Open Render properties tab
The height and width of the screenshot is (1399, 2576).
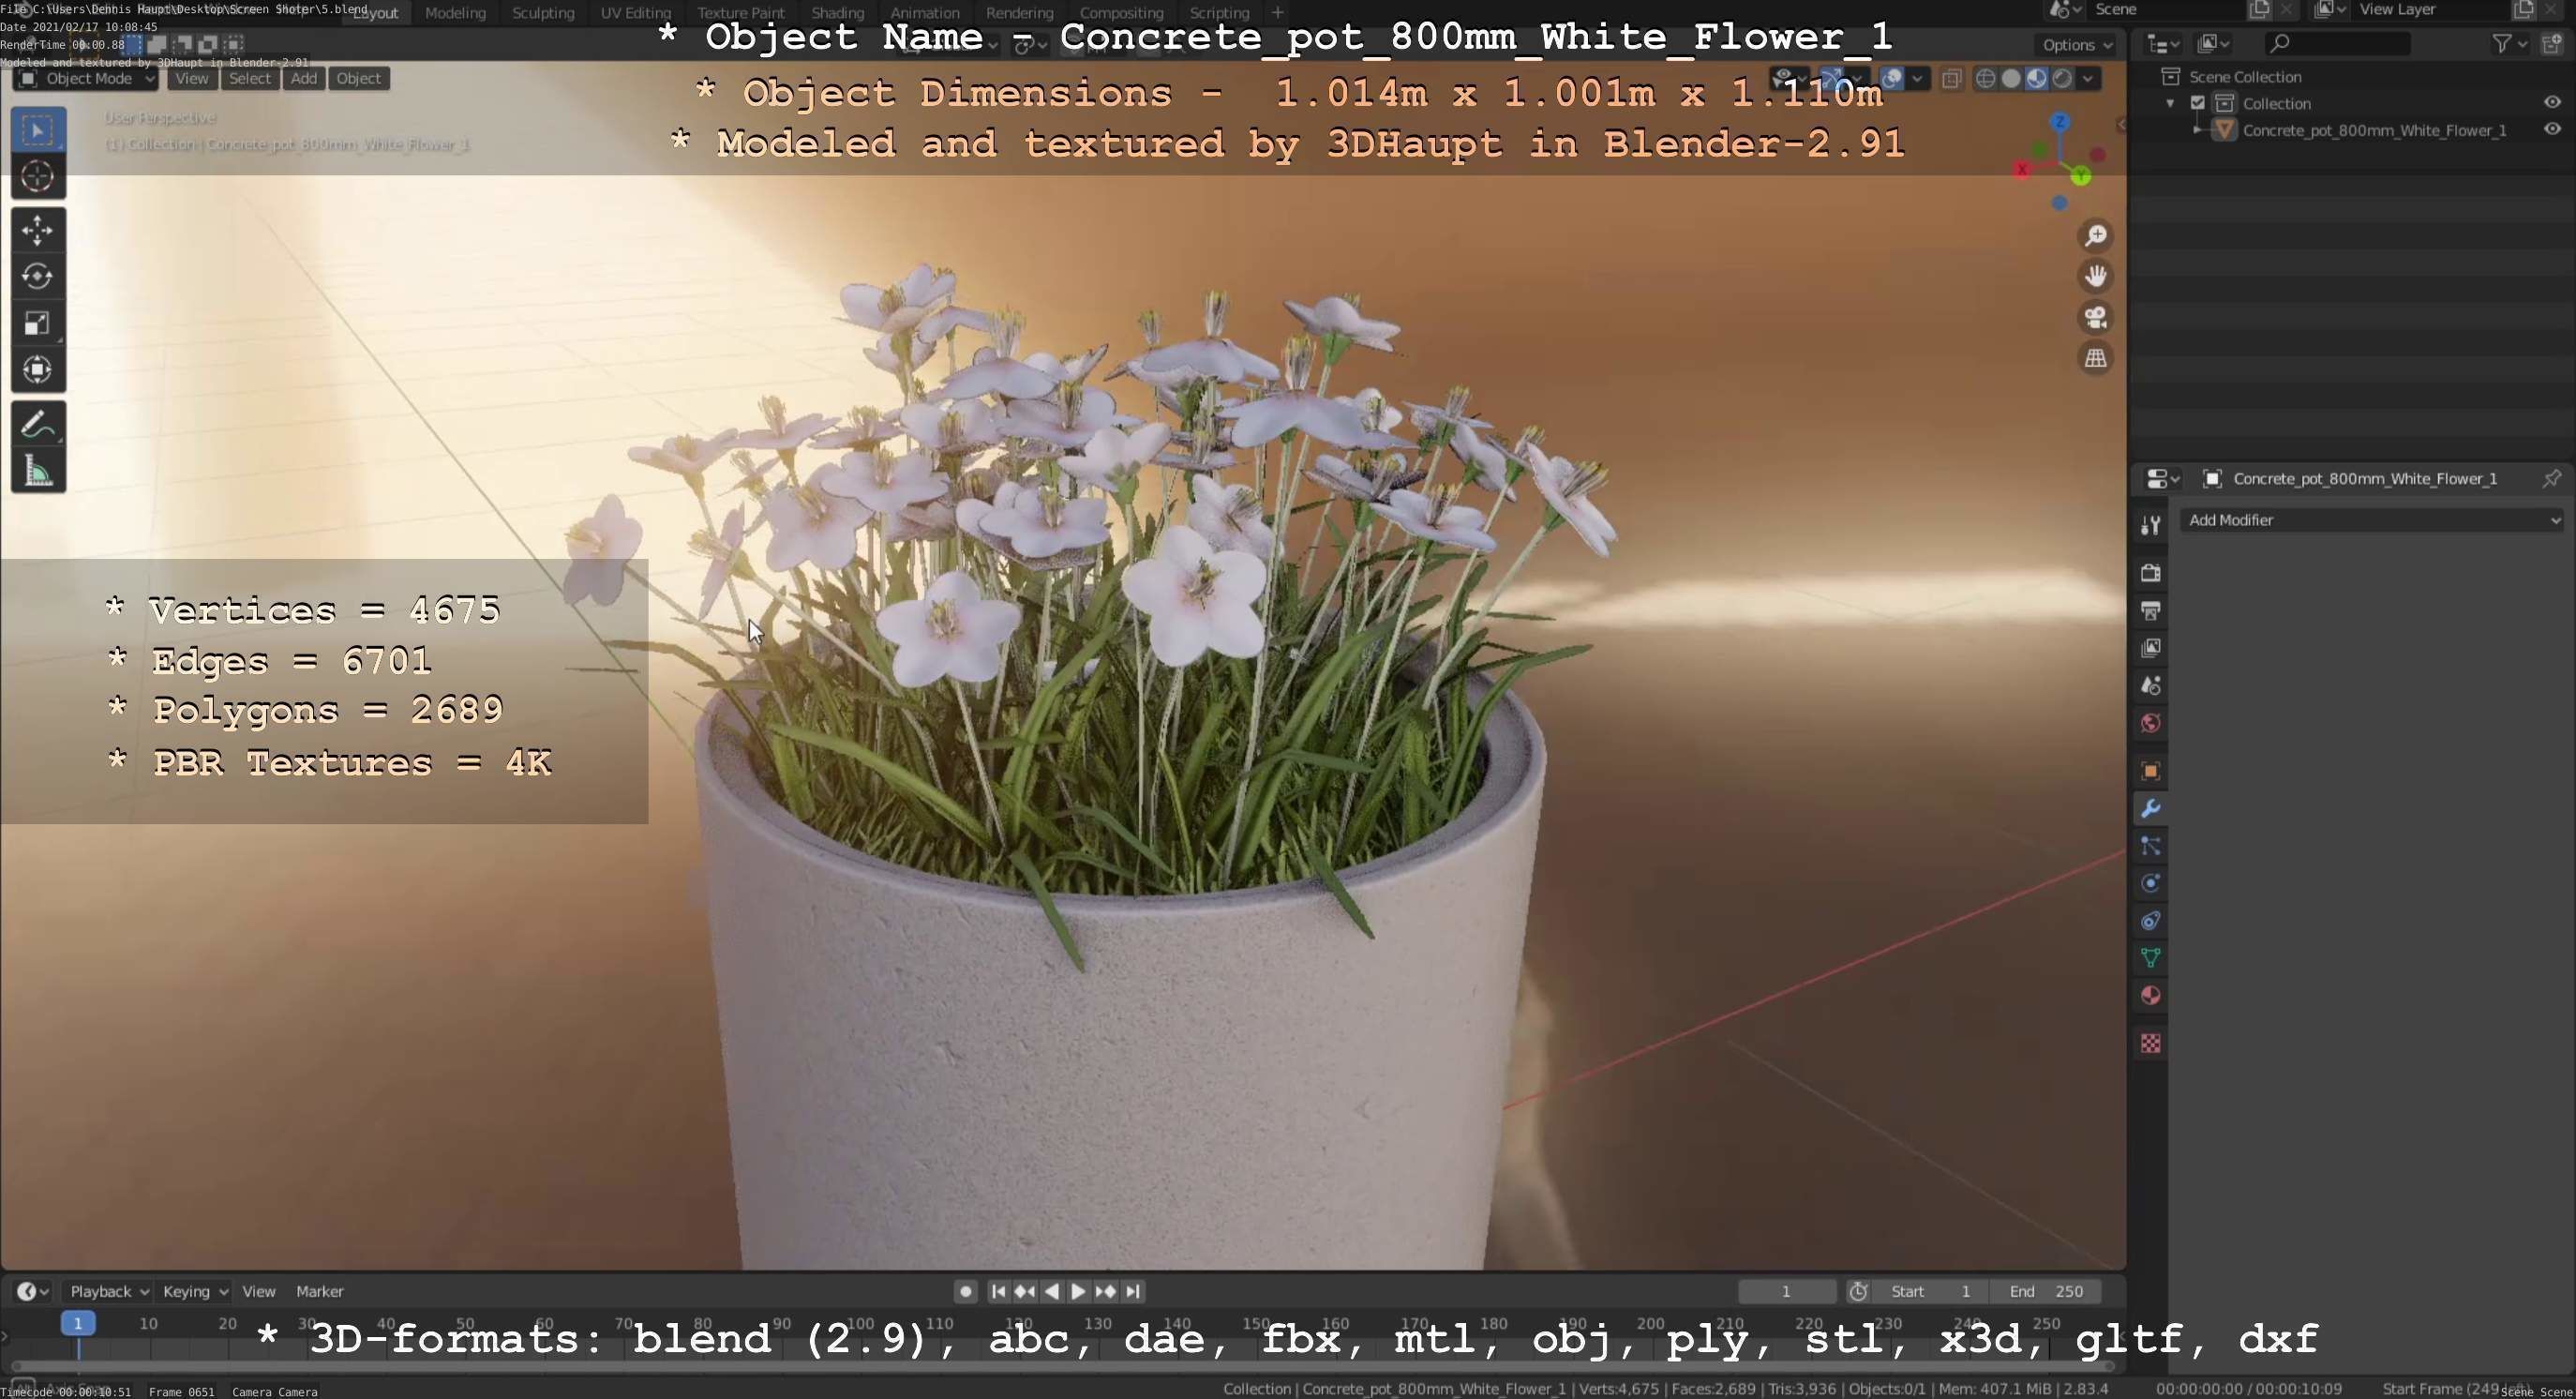pyautogui.click(x=2150, y=573)
